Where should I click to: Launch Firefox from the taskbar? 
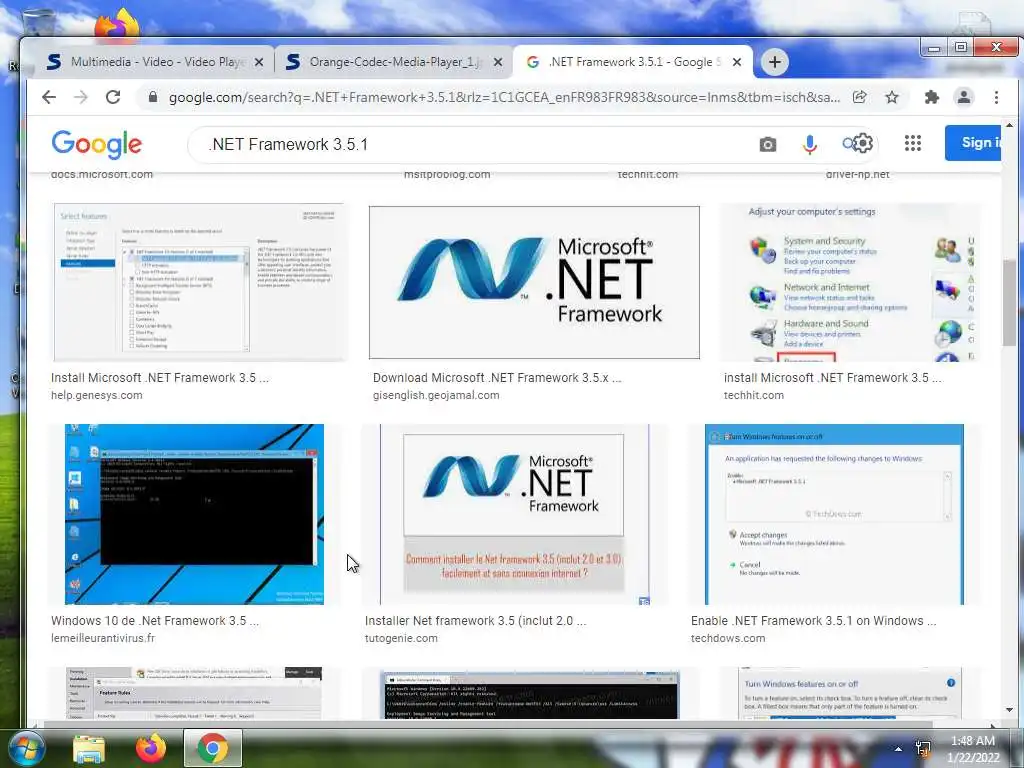(x=150, y=748)
